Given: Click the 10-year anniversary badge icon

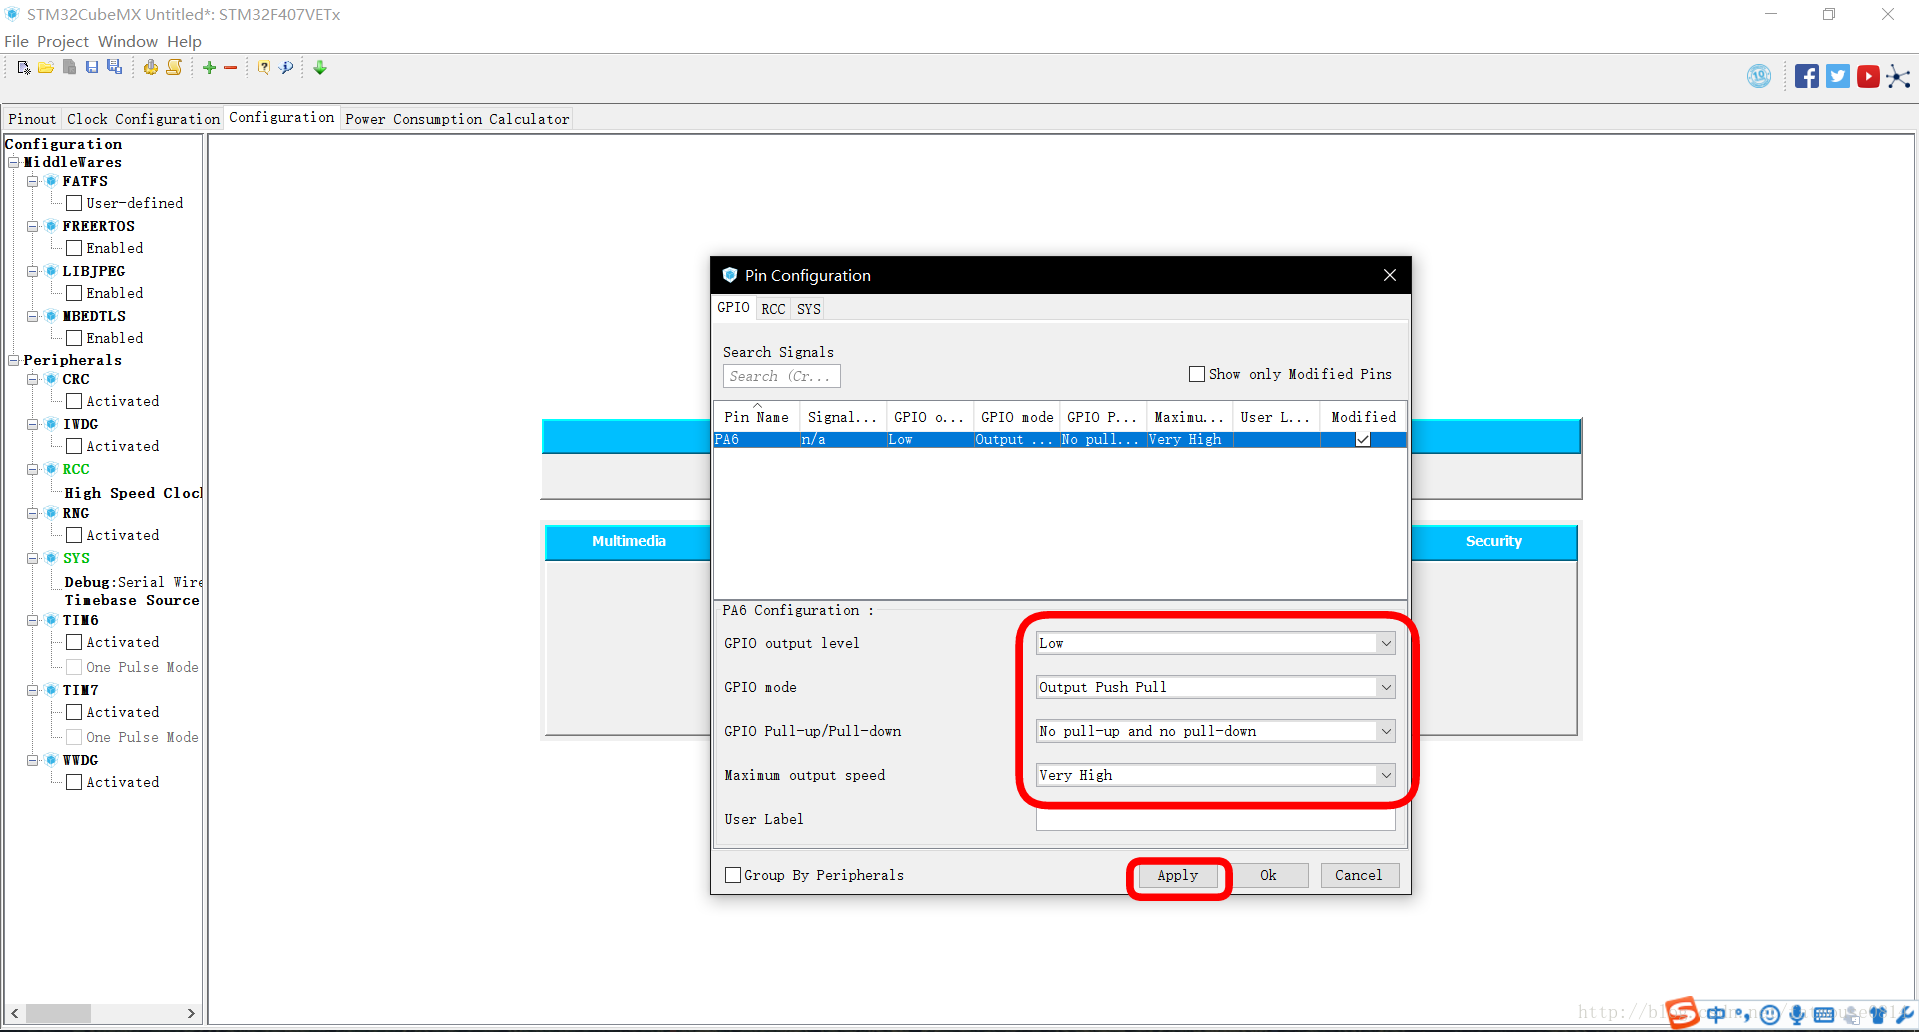Looking at the screenshot, I should coord(1759,76).
